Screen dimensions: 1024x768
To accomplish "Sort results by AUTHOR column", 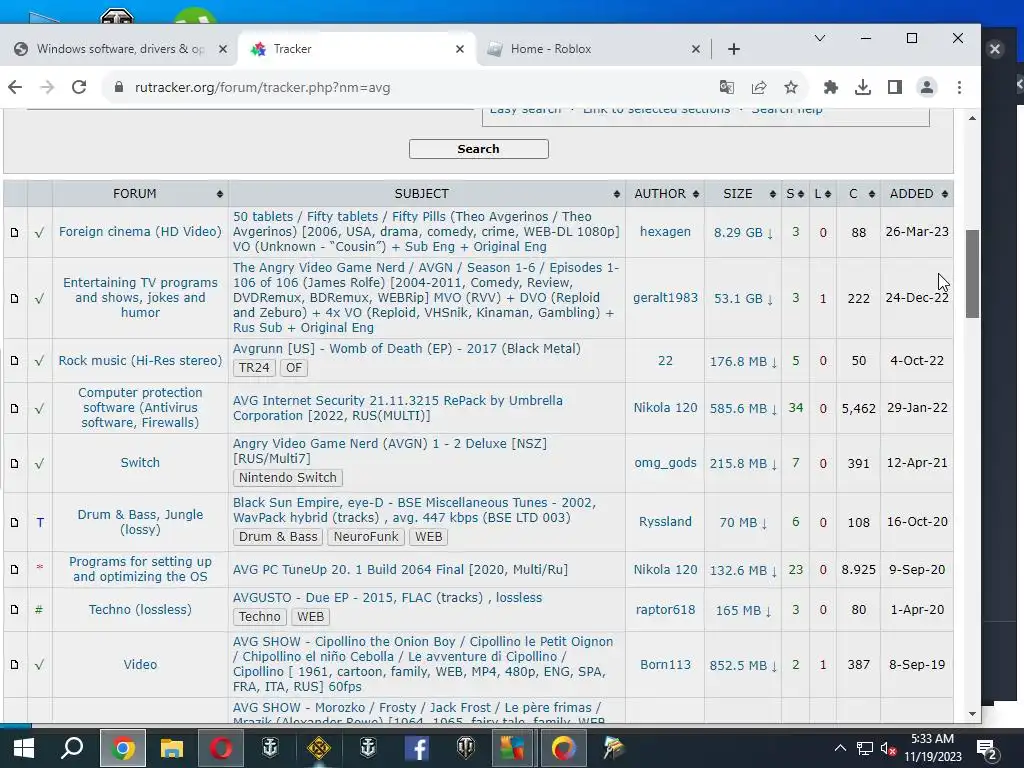I will 665,193.
